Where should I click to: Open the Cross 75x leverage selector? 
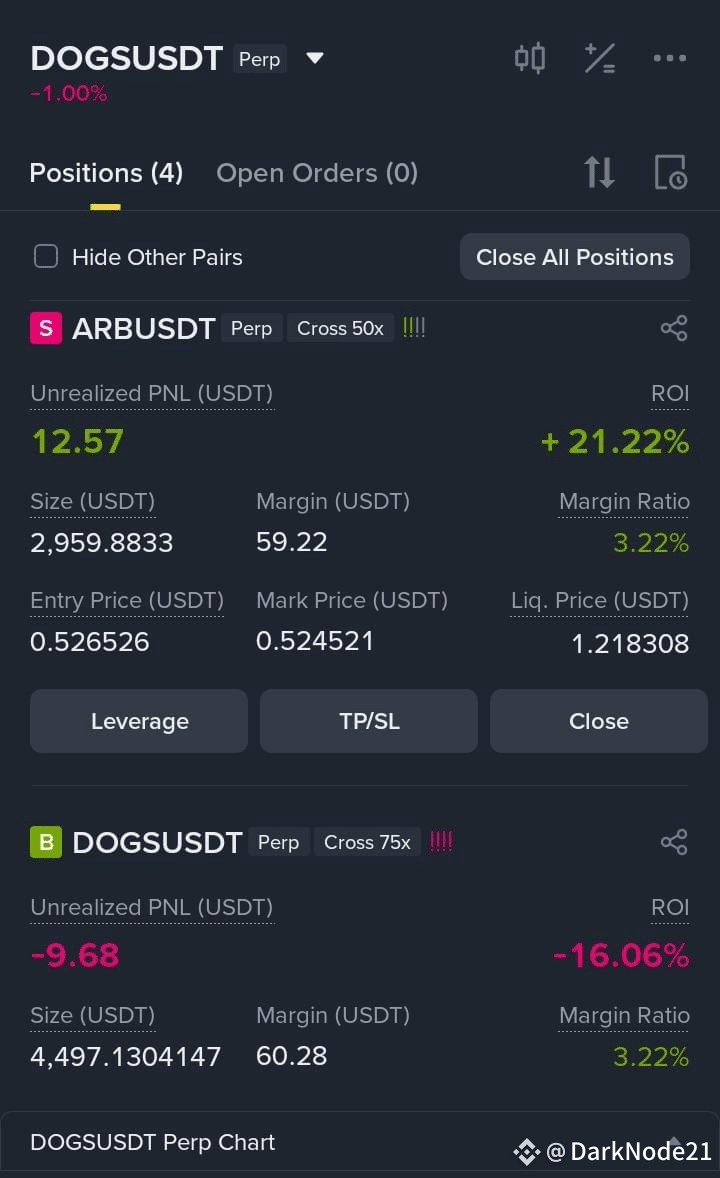coord(368,842)
